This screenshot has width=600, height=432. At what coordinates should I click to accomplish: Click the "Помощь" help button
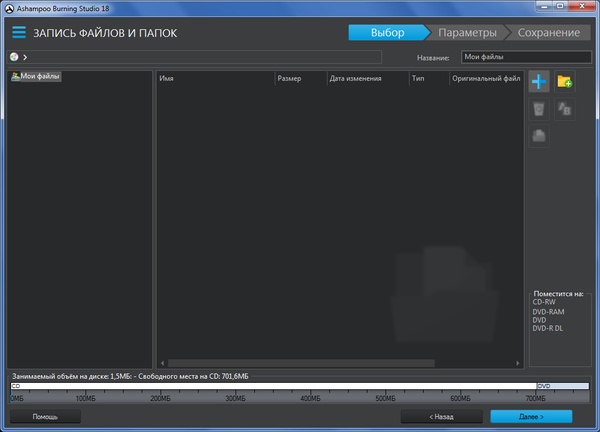coord(45,416)
